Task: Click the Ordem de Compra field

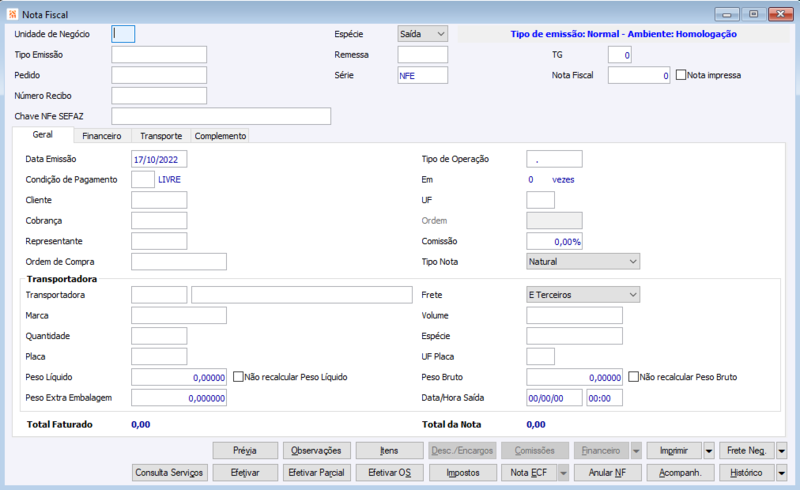Action: tap(179, 261)
